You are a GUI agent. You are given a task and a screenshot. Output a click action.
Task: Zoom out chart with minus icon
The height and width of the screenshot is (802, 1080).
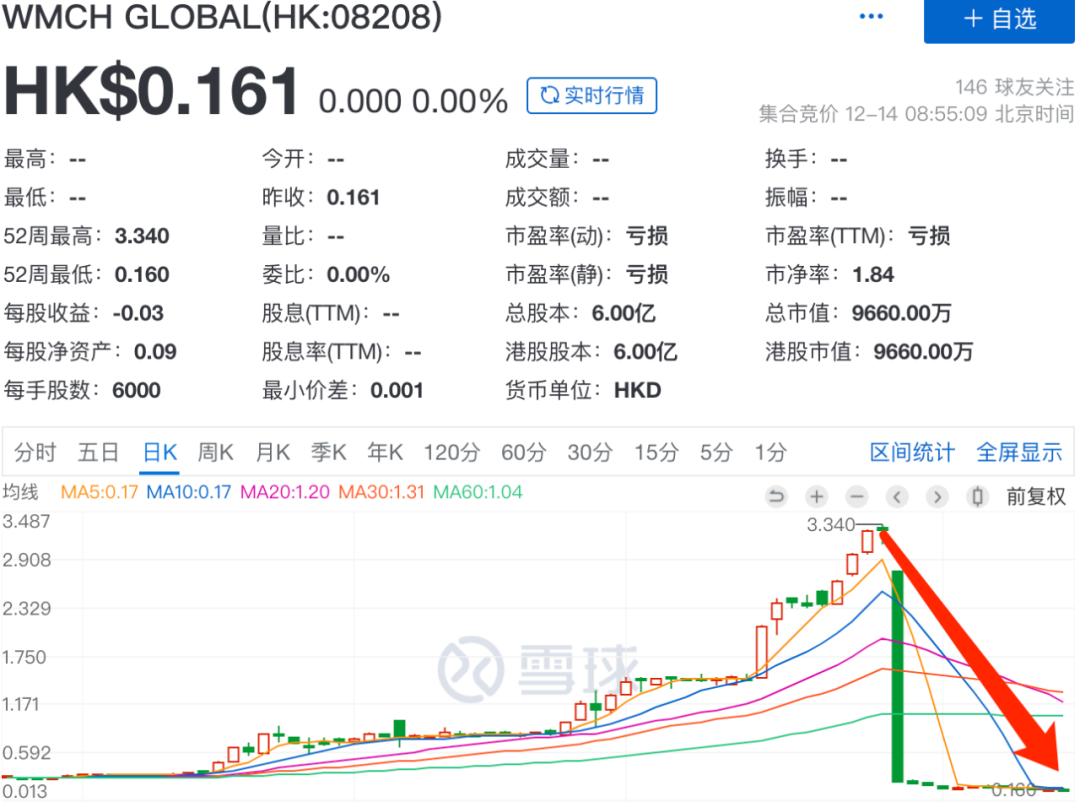coord(857,496)
